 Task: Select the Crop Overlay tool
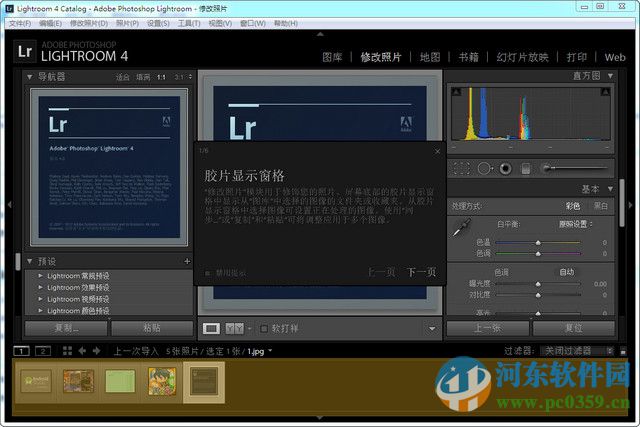pyautogui.click(x=461, y=168)
